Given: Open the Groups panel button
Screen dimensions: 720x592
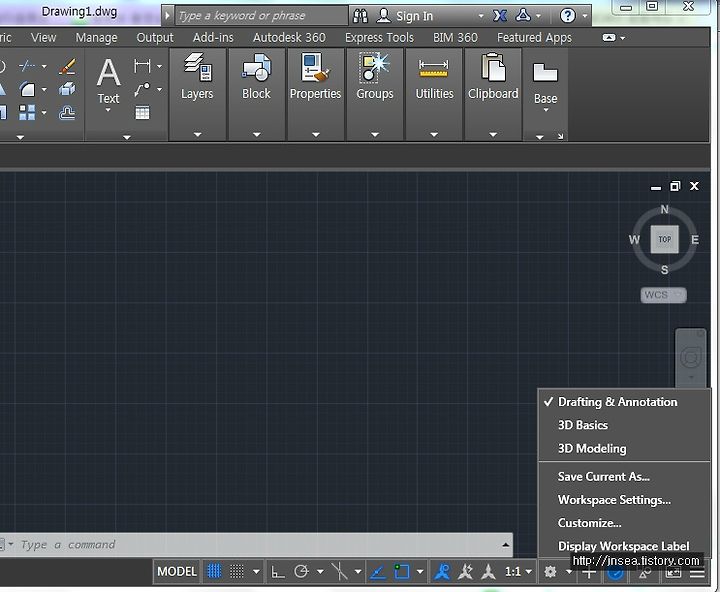Looking at the screenshot, I should [x=375, y=94].
